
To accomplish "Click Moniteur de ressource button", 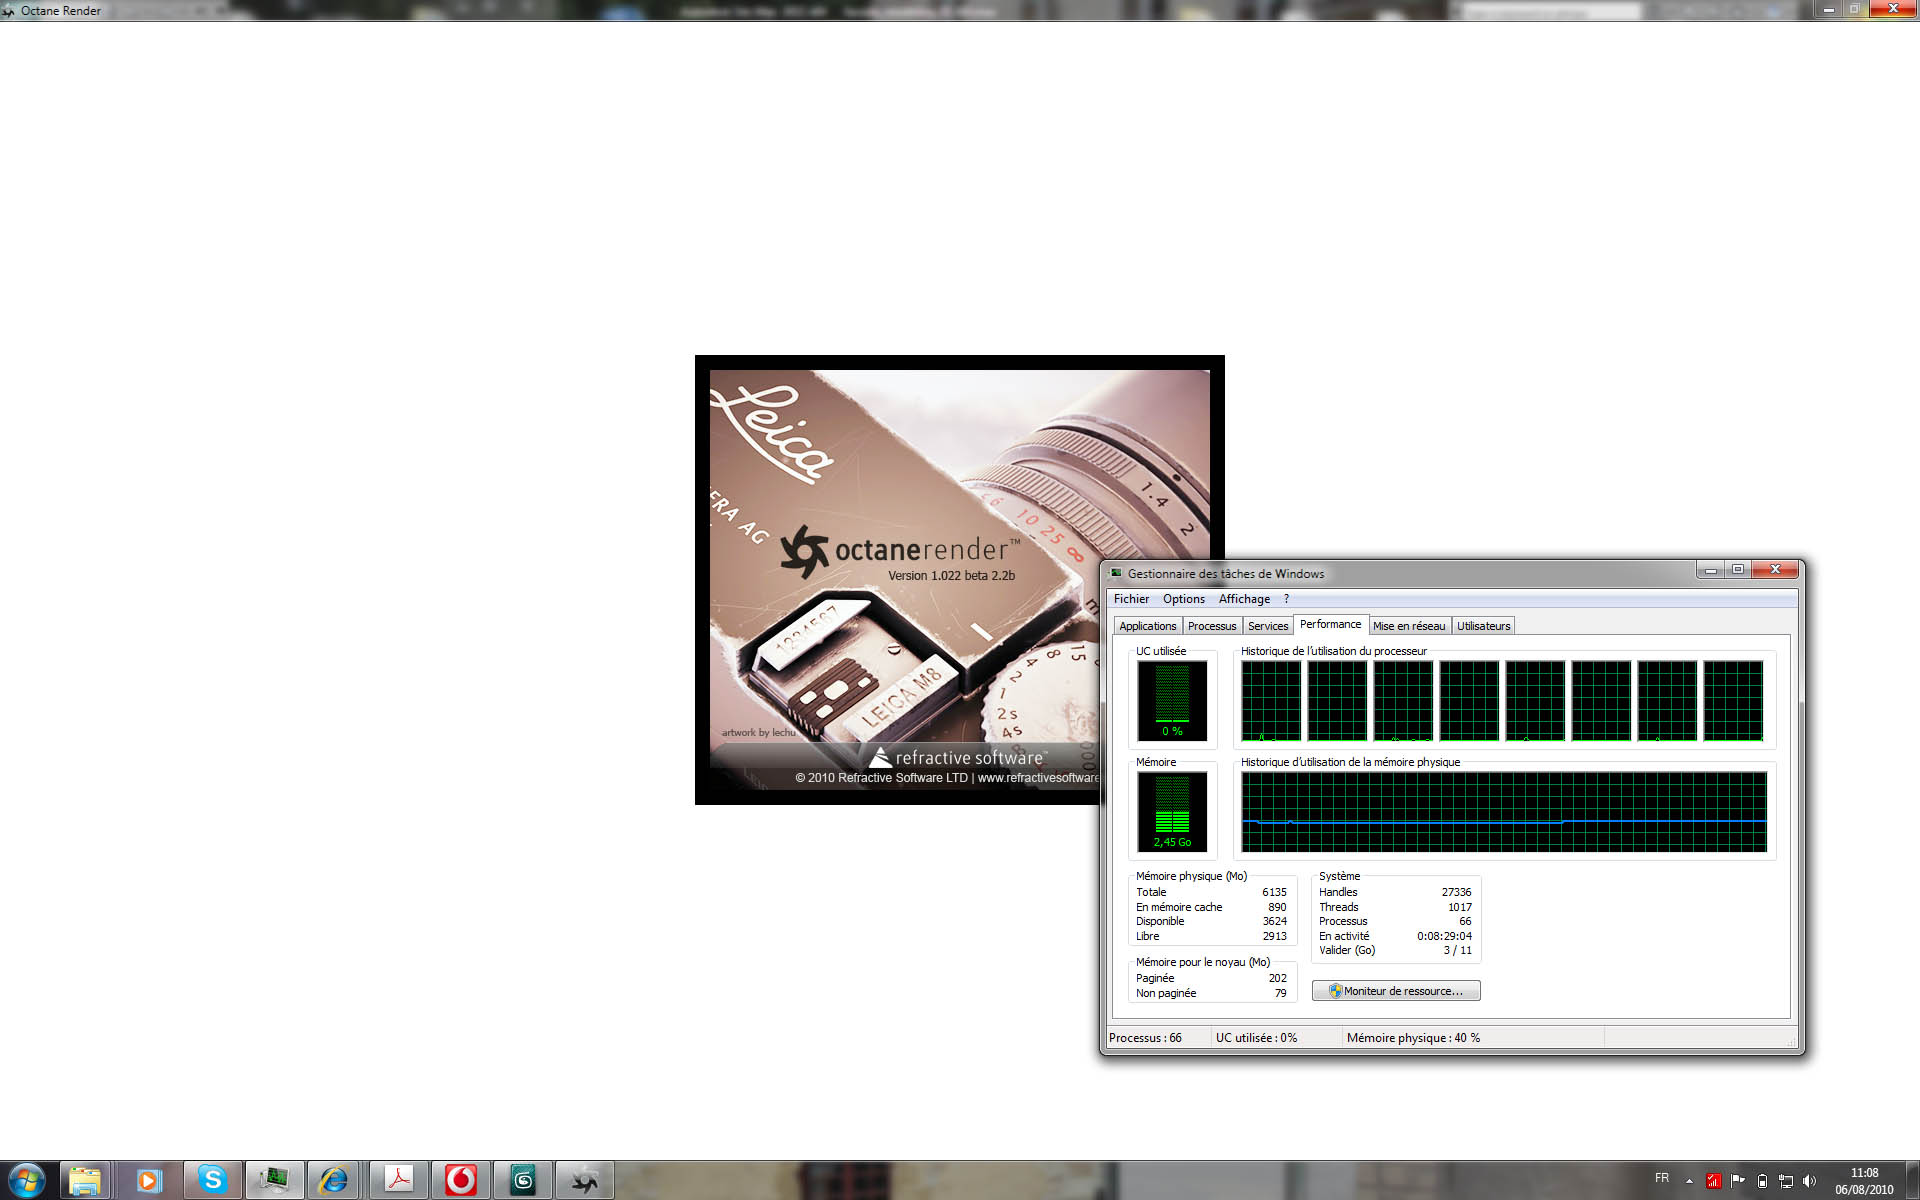I will tap(1396, 991).
